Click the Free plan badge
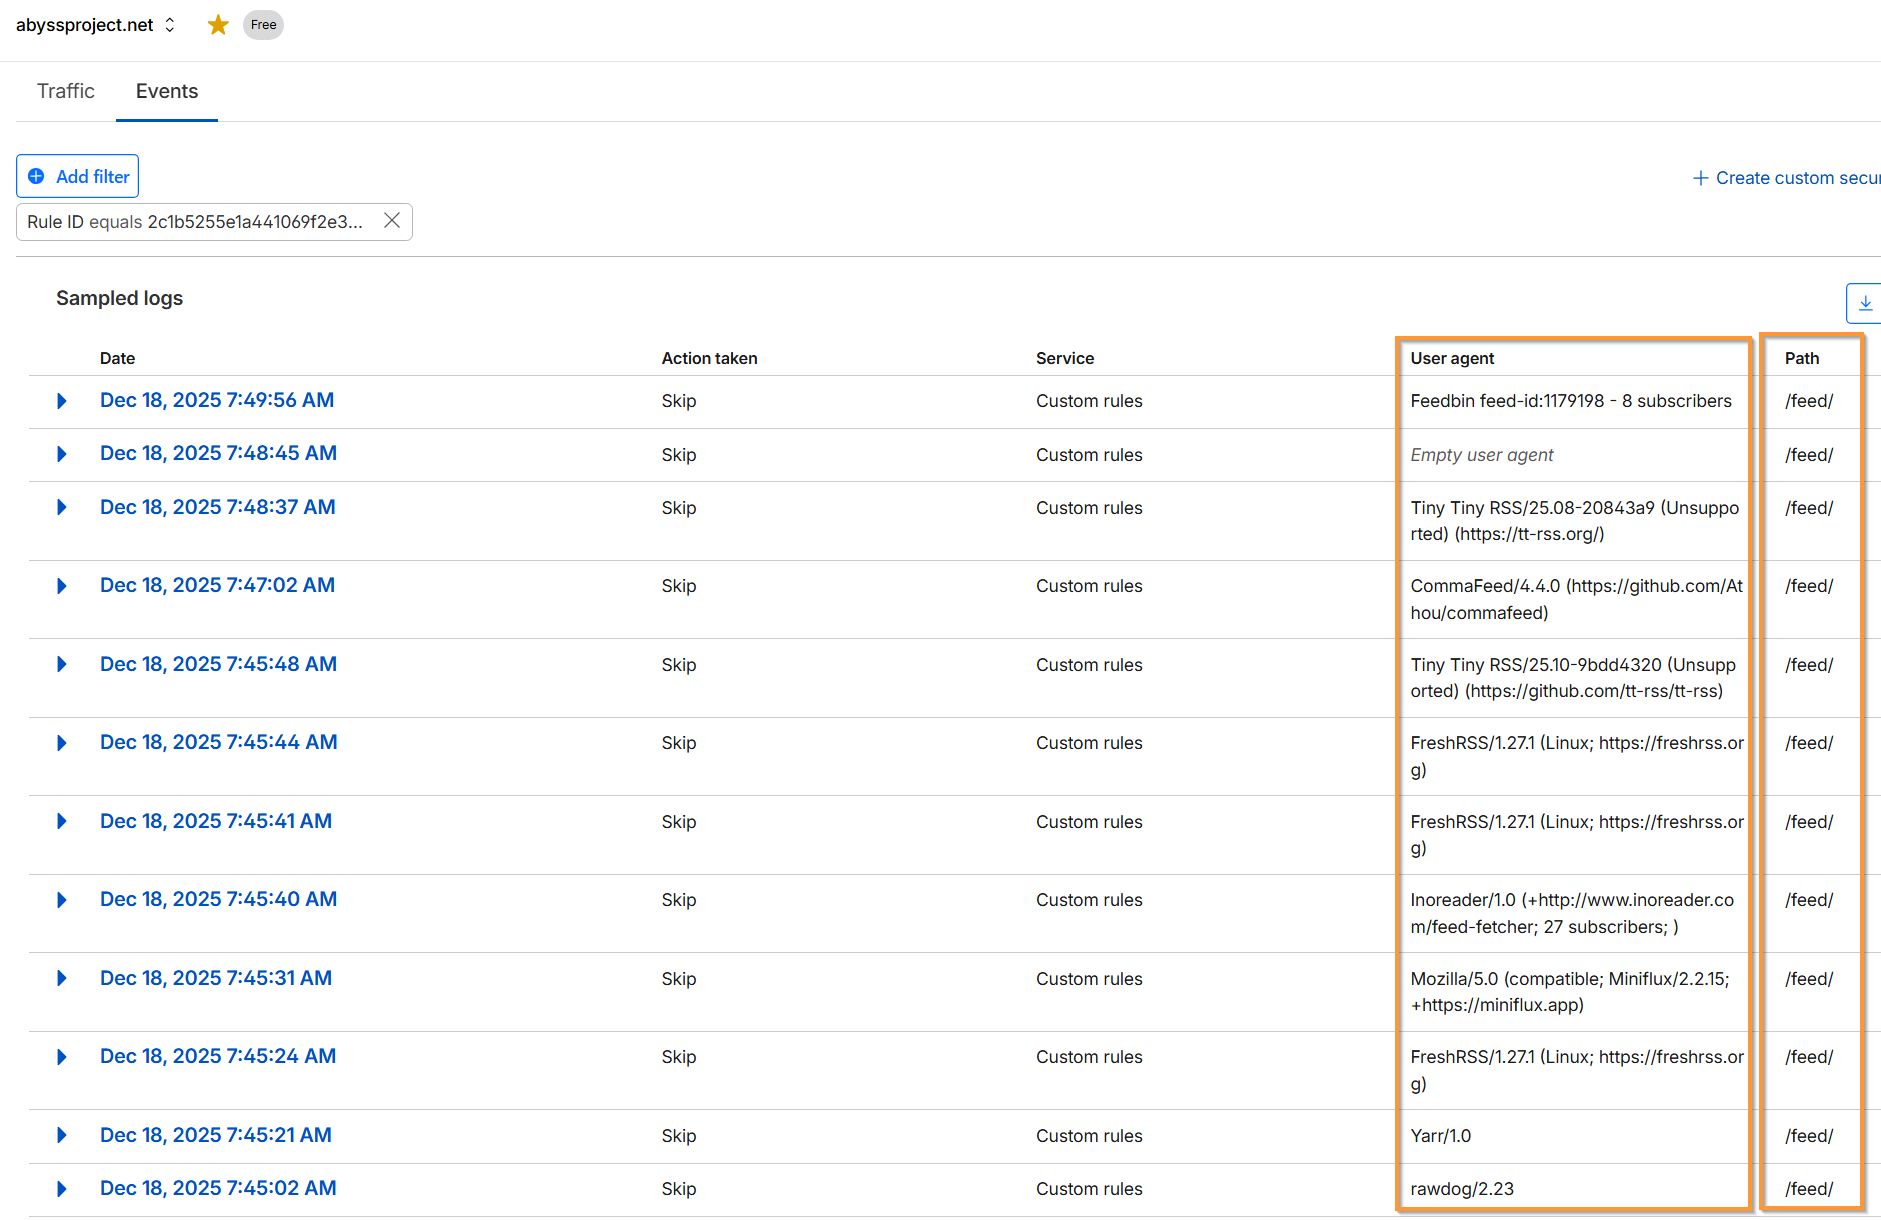1881x1220 pixels. (x=264, y=25)
